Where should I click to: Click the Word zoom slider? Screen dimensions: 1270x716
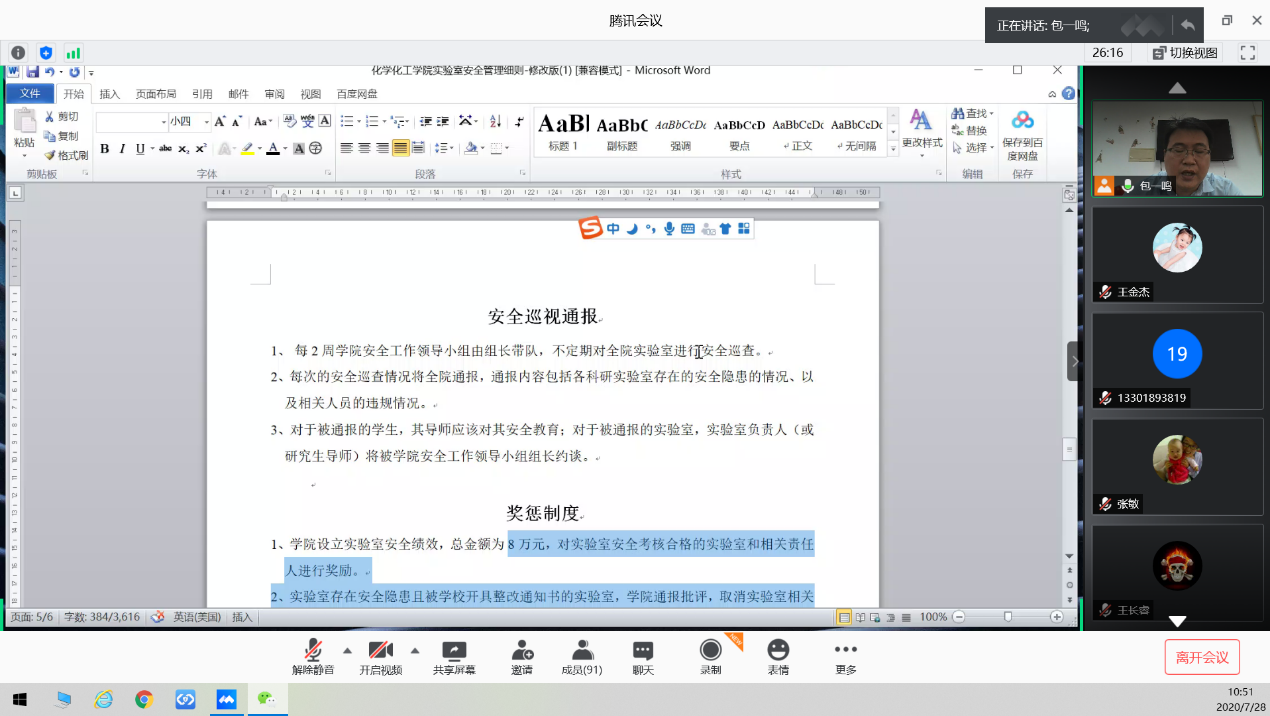click(x=1007, y=617)
